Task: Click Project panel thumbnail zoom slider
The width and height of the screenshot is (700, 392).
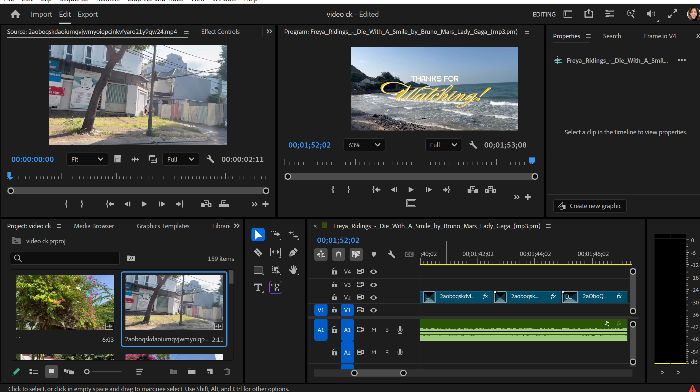Action: 103,371
